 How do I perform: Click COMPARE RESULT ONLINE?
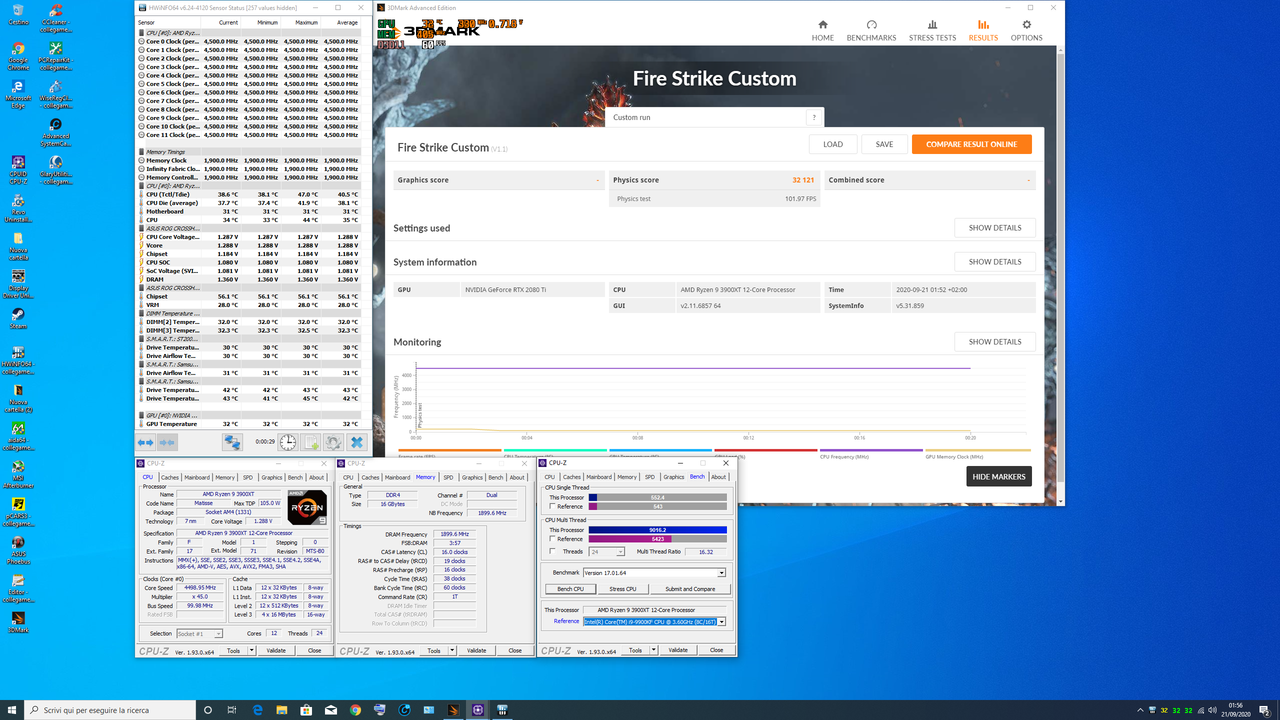click(971, 143)
